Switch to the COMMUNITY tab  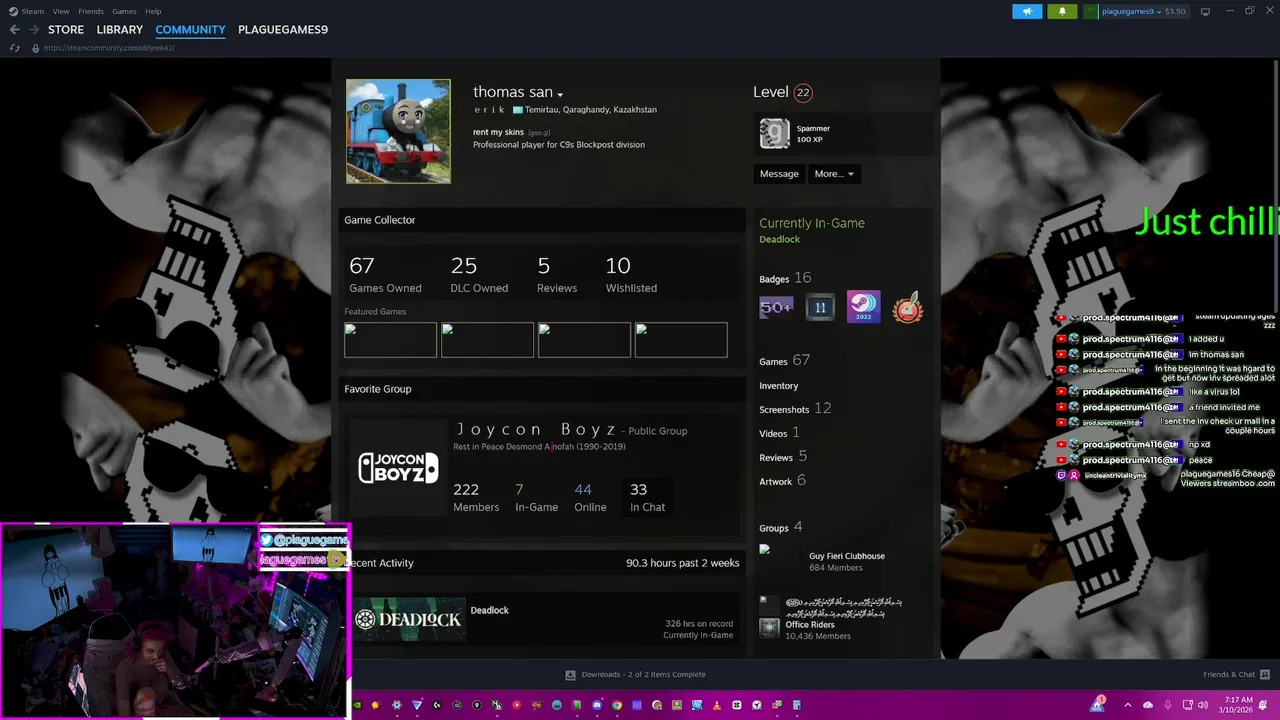coord(190,30)
